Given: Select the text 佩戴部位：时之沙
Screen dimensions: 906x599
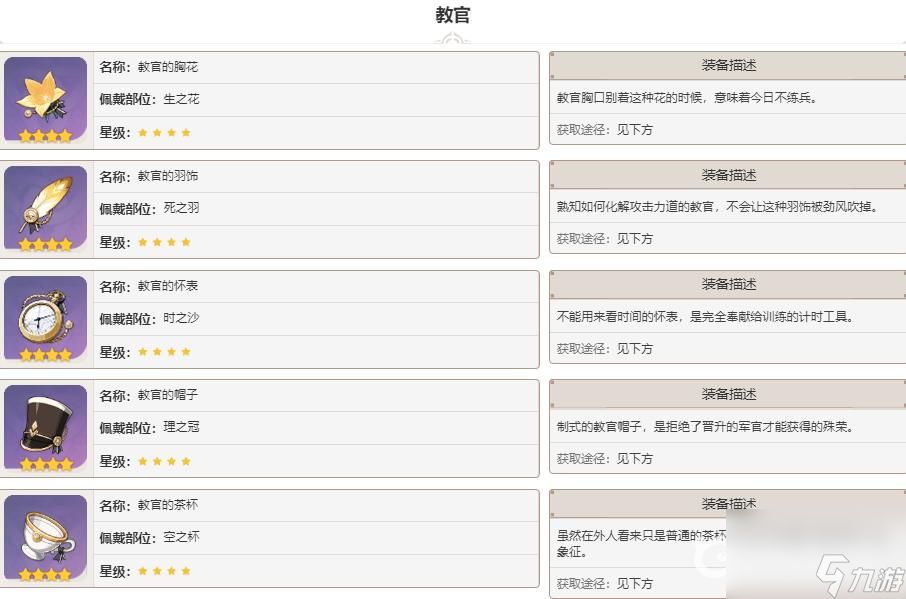Looking at the screenshot, I should pyautogui.click(x=149, y=318).
